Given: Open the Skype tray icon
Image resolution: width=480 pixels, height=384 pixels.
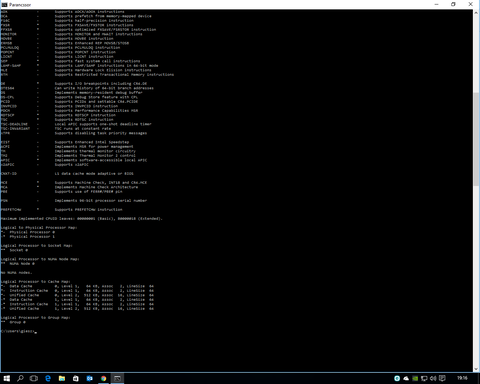Looking at the screenshot, I should coord(397,378).
